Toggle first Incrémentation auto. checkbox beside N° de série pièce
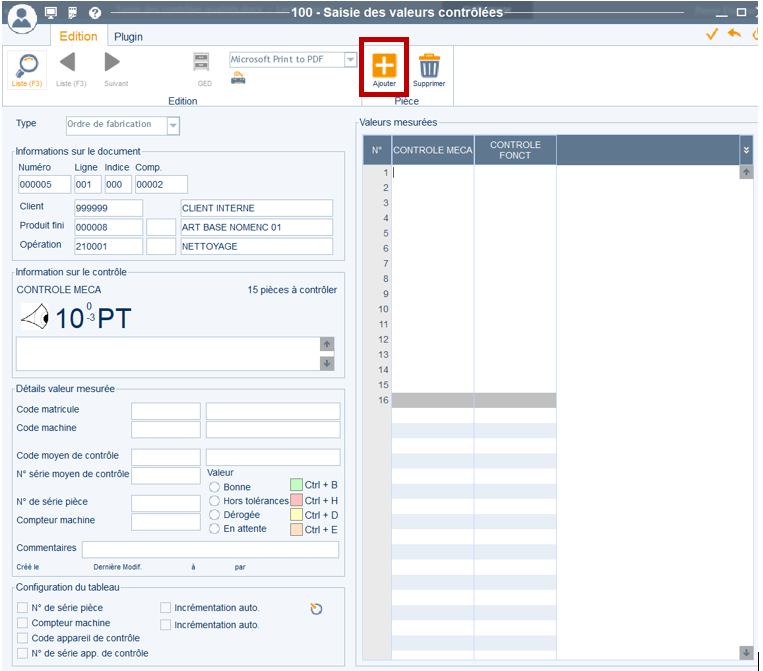The image size is (763, 671). [165, 608]
